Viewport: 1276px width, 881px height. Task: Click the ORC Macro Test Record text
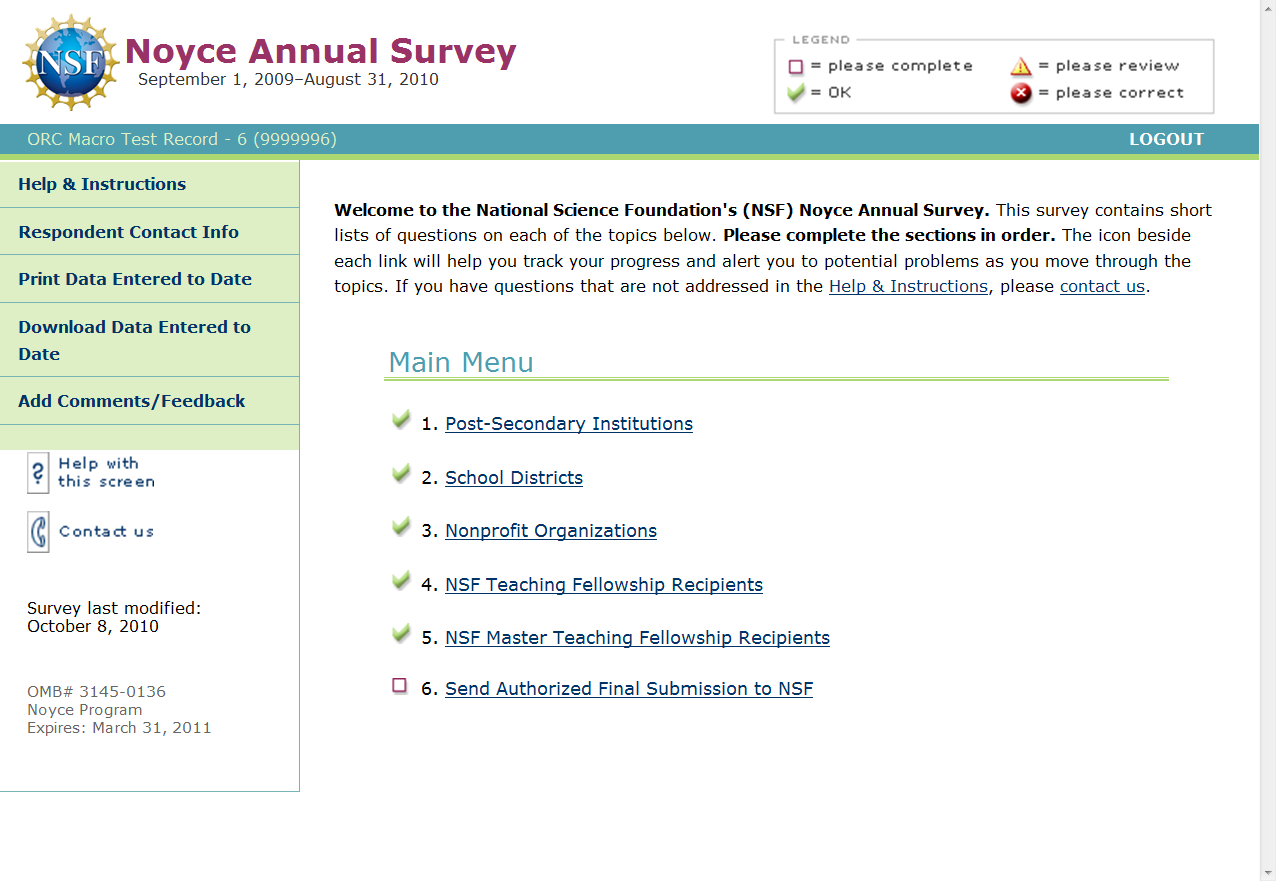pyautogui.click(x=182, y=140)
